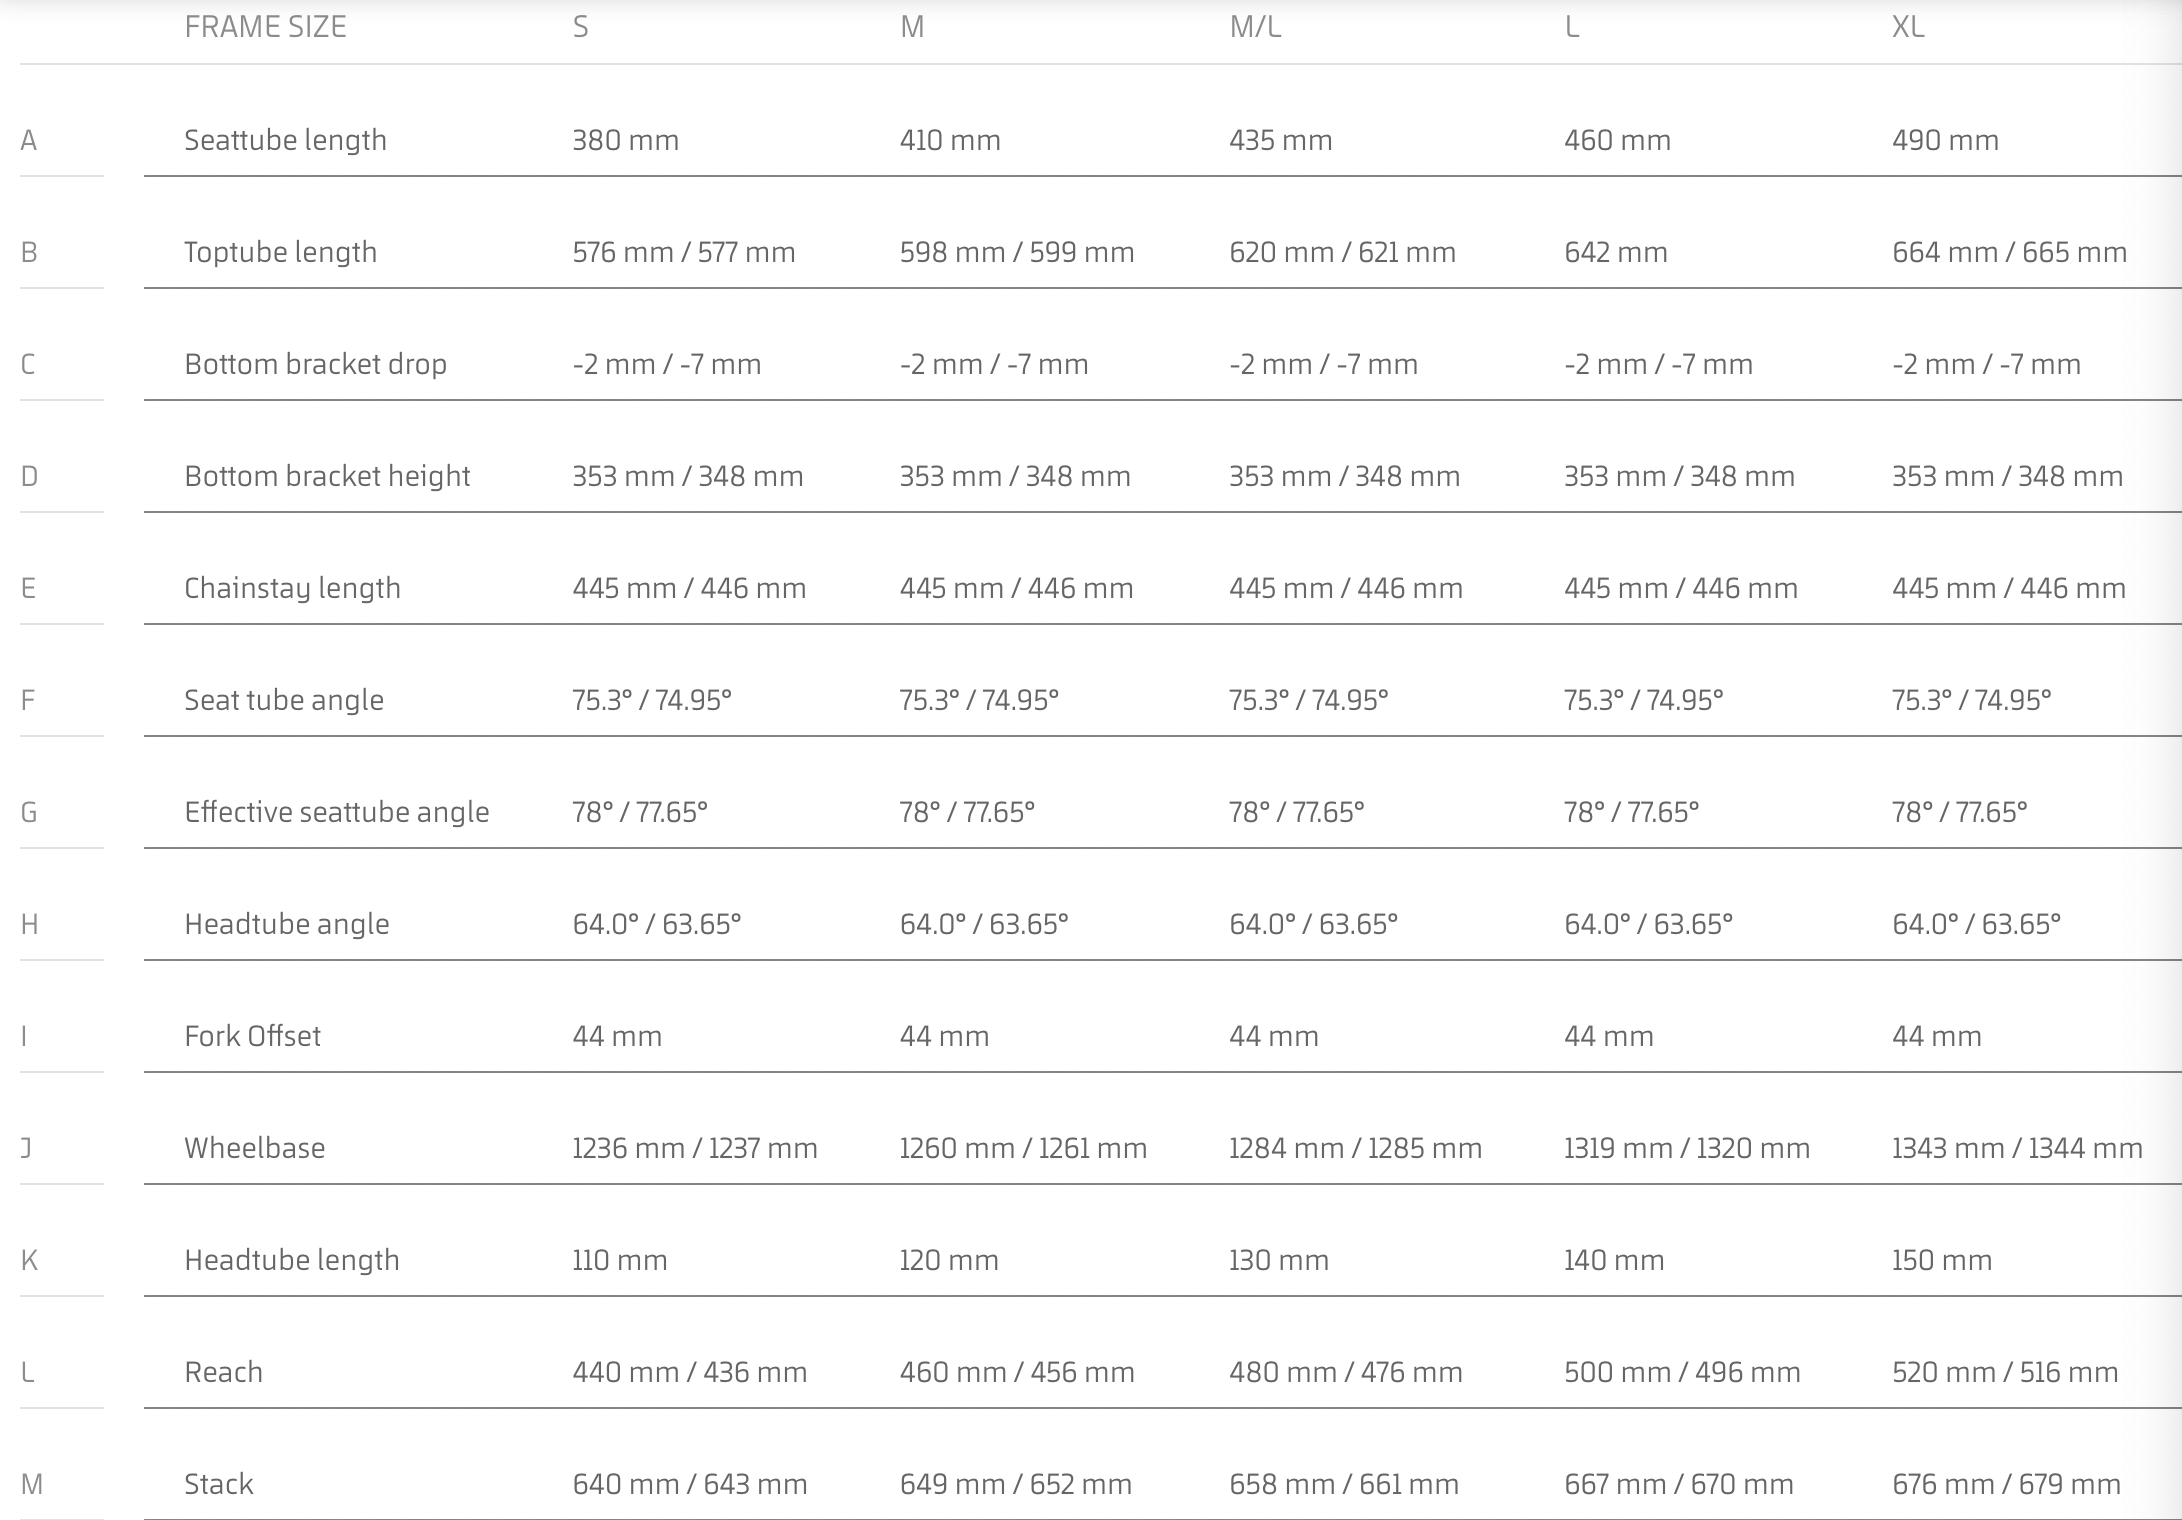The image size is (2182, 1520).
Task: Click the Chainstay length row label
Action: tap(292, 588)
